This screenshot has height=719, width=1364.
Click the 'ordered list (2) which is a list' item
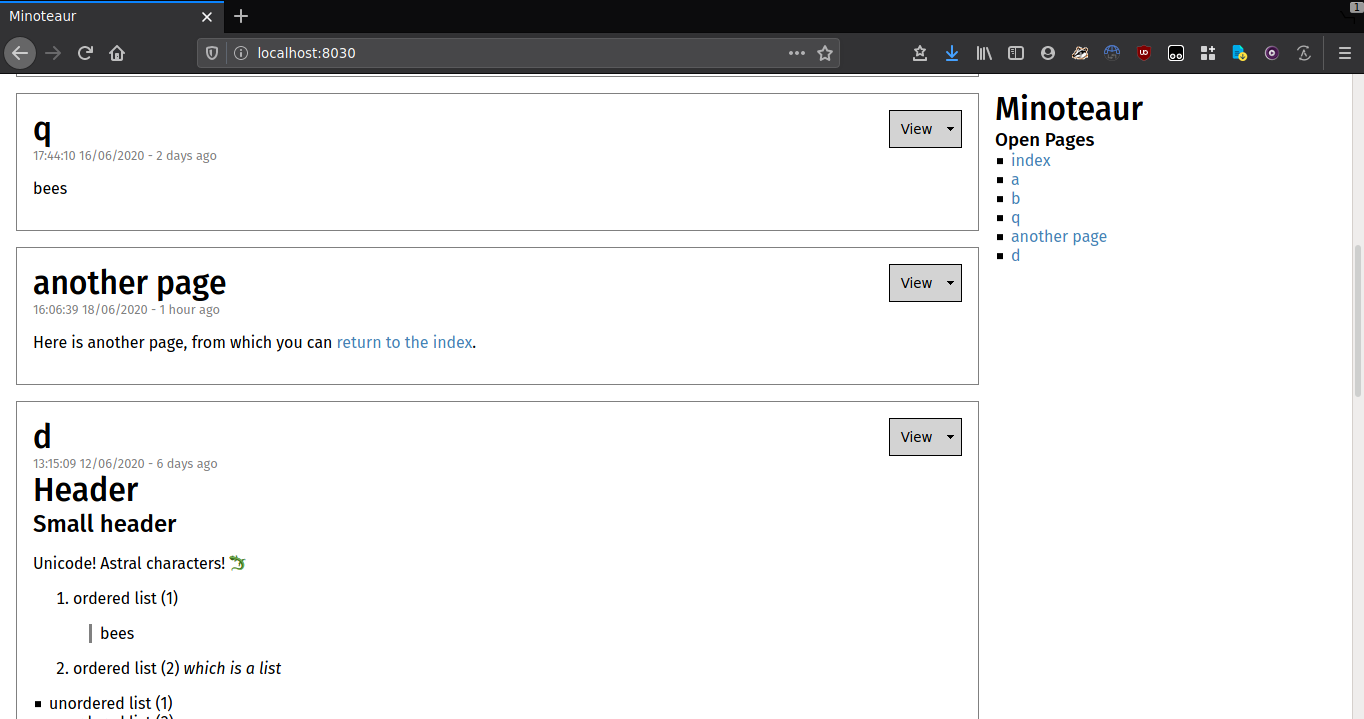tap(177, 668)
